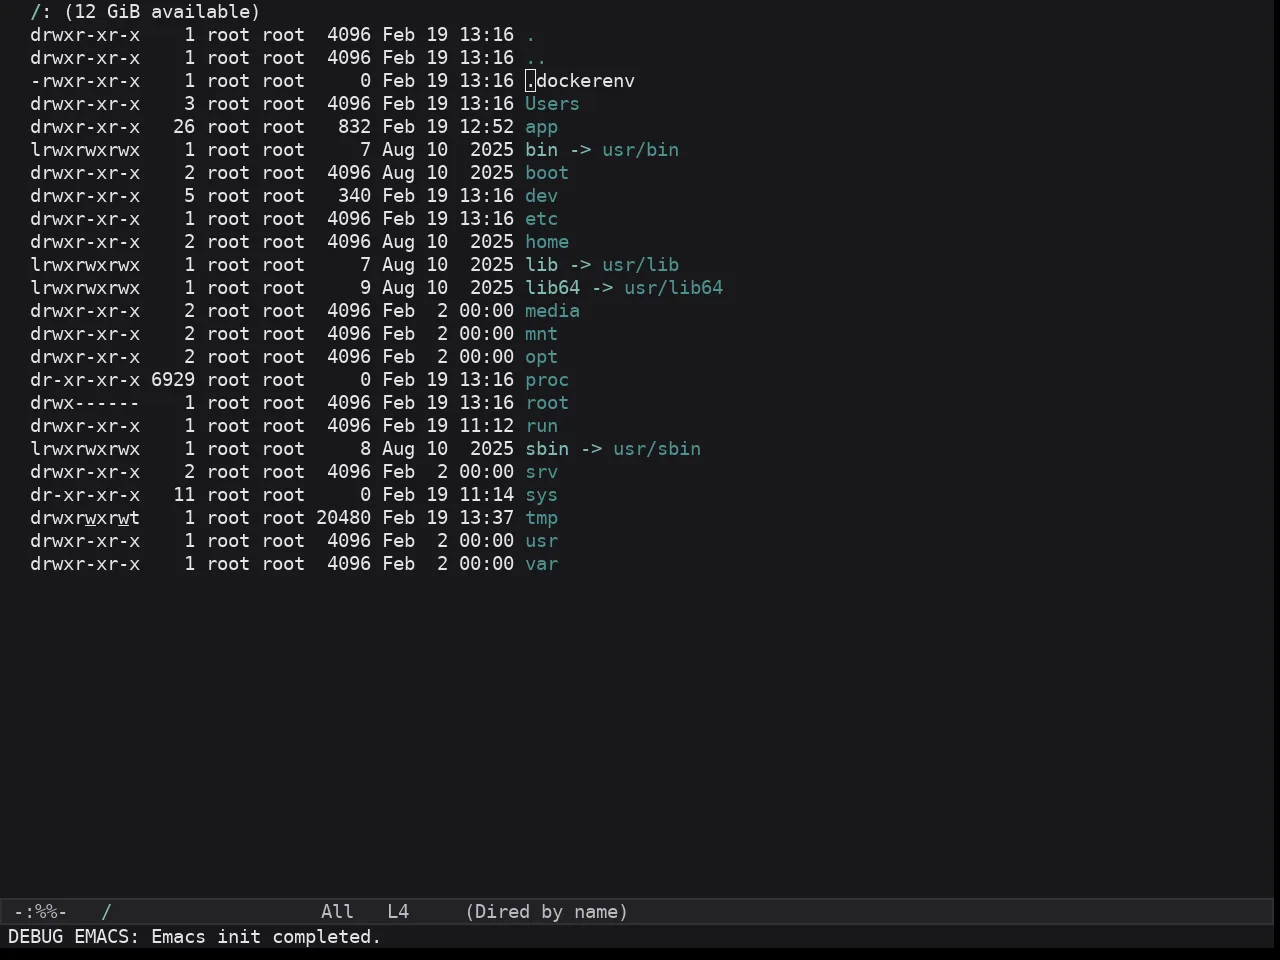Click the 'All' position indicator in mode line
Screen dimensions: 1280x960
coord(337,912)
